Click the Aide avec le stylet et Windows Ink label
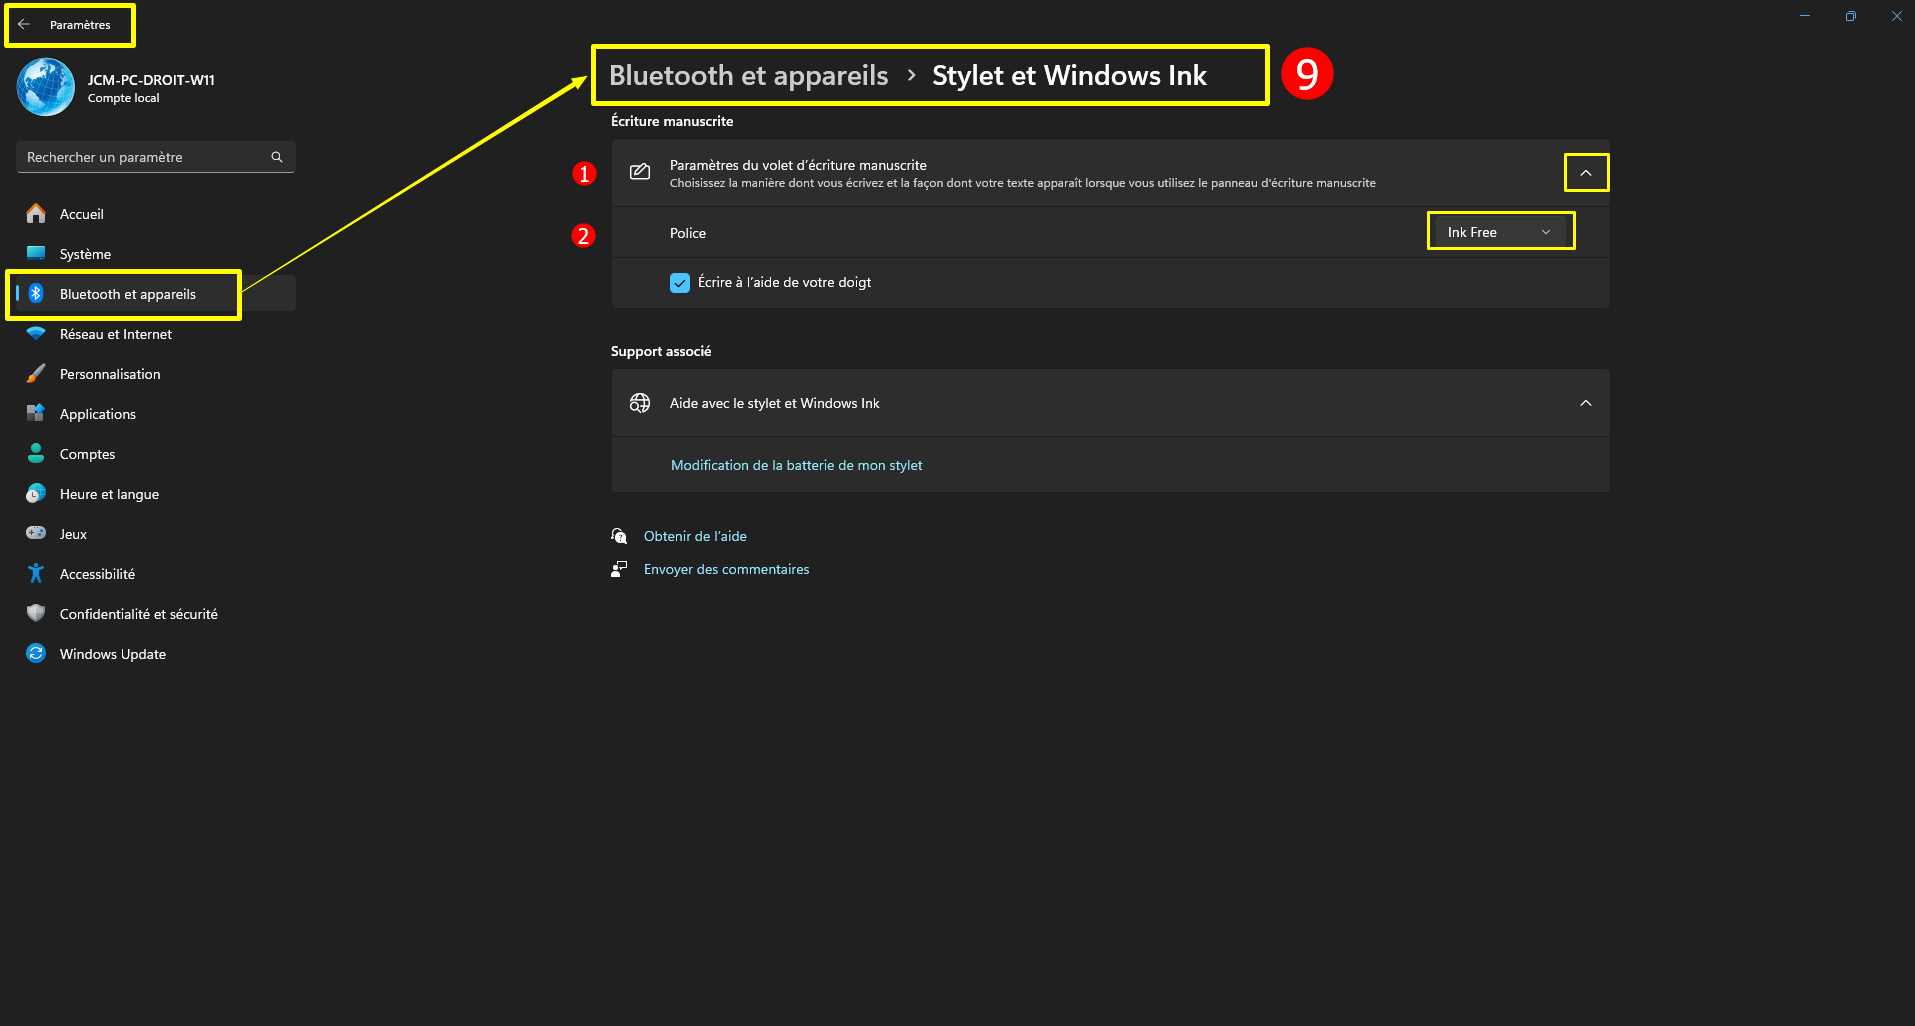The height and width of the screenshot is (1026, 1915). tap(775, 403)
